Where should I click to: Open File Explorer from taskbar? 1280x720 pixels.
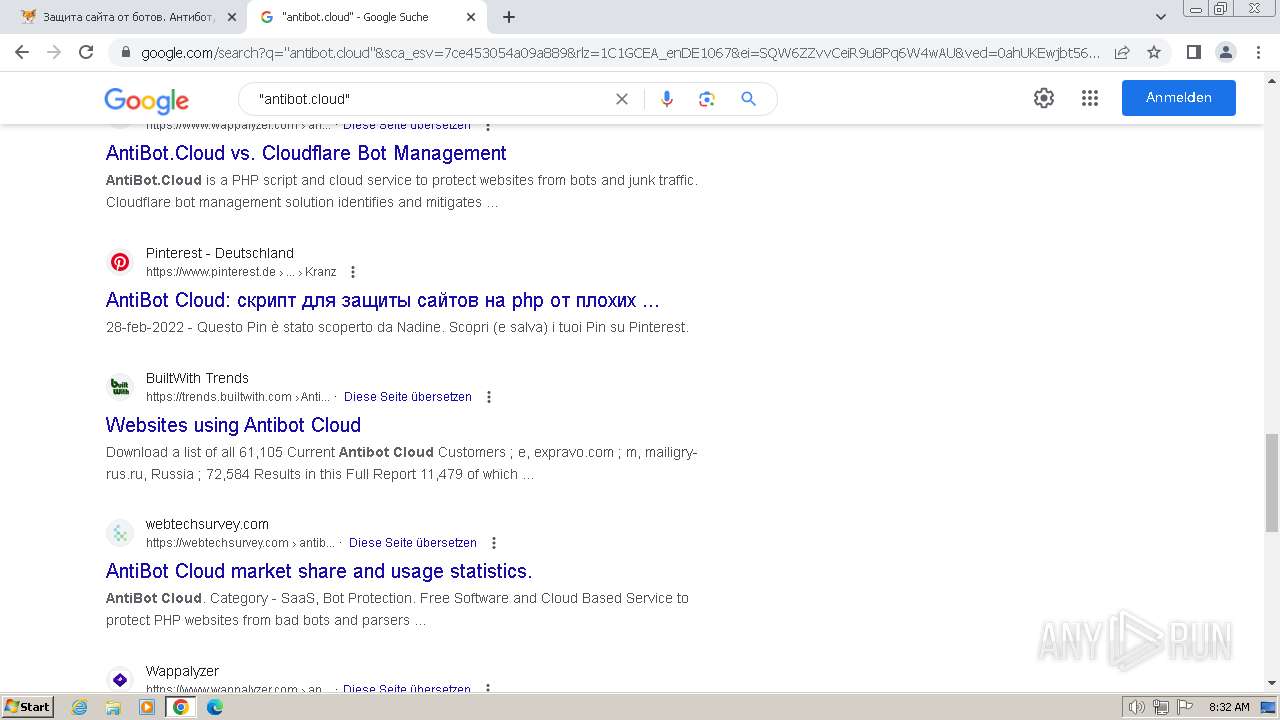click(x=113, y=707)
